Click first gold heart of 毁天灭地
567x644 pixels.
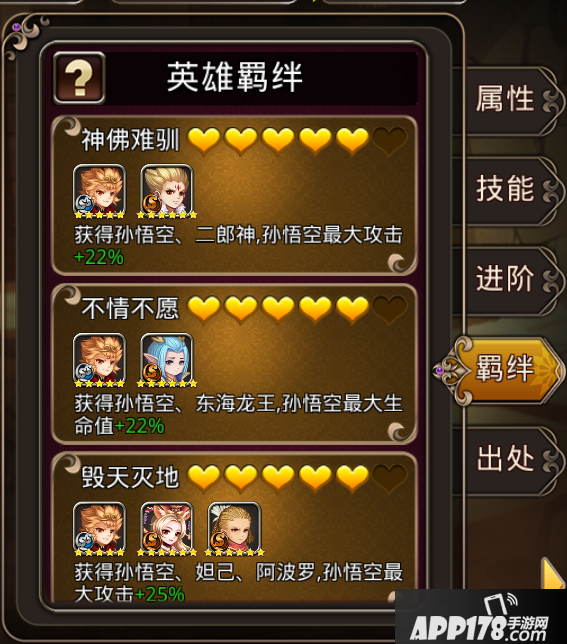click(x=204, y=478)
